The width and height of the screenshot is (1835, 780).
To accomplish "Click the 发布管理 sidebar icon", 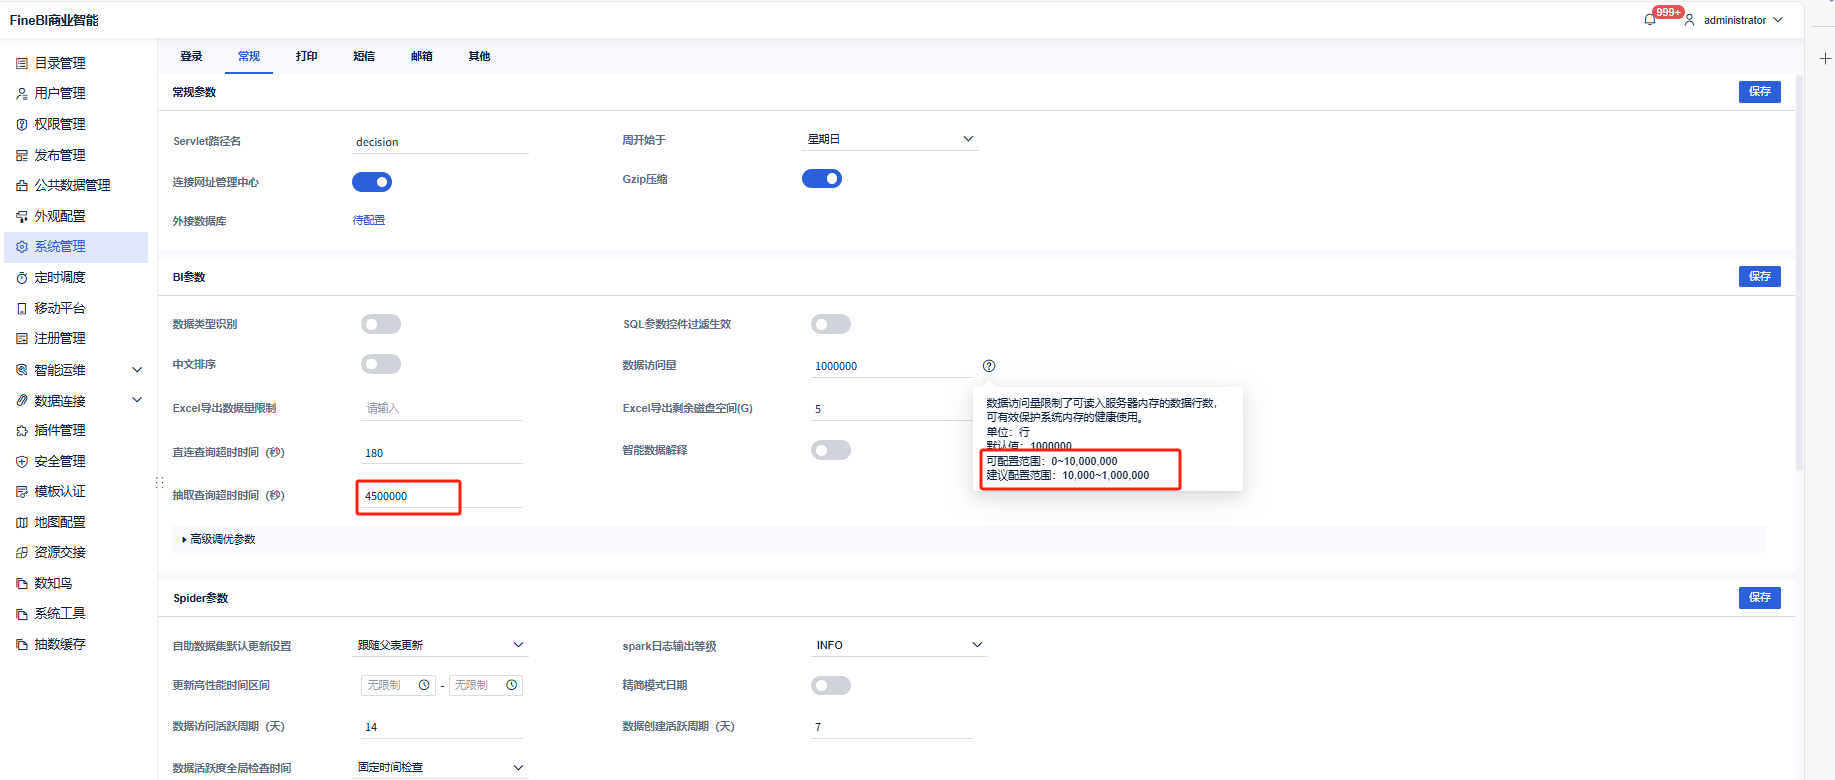I will click(x=22, y=155).
